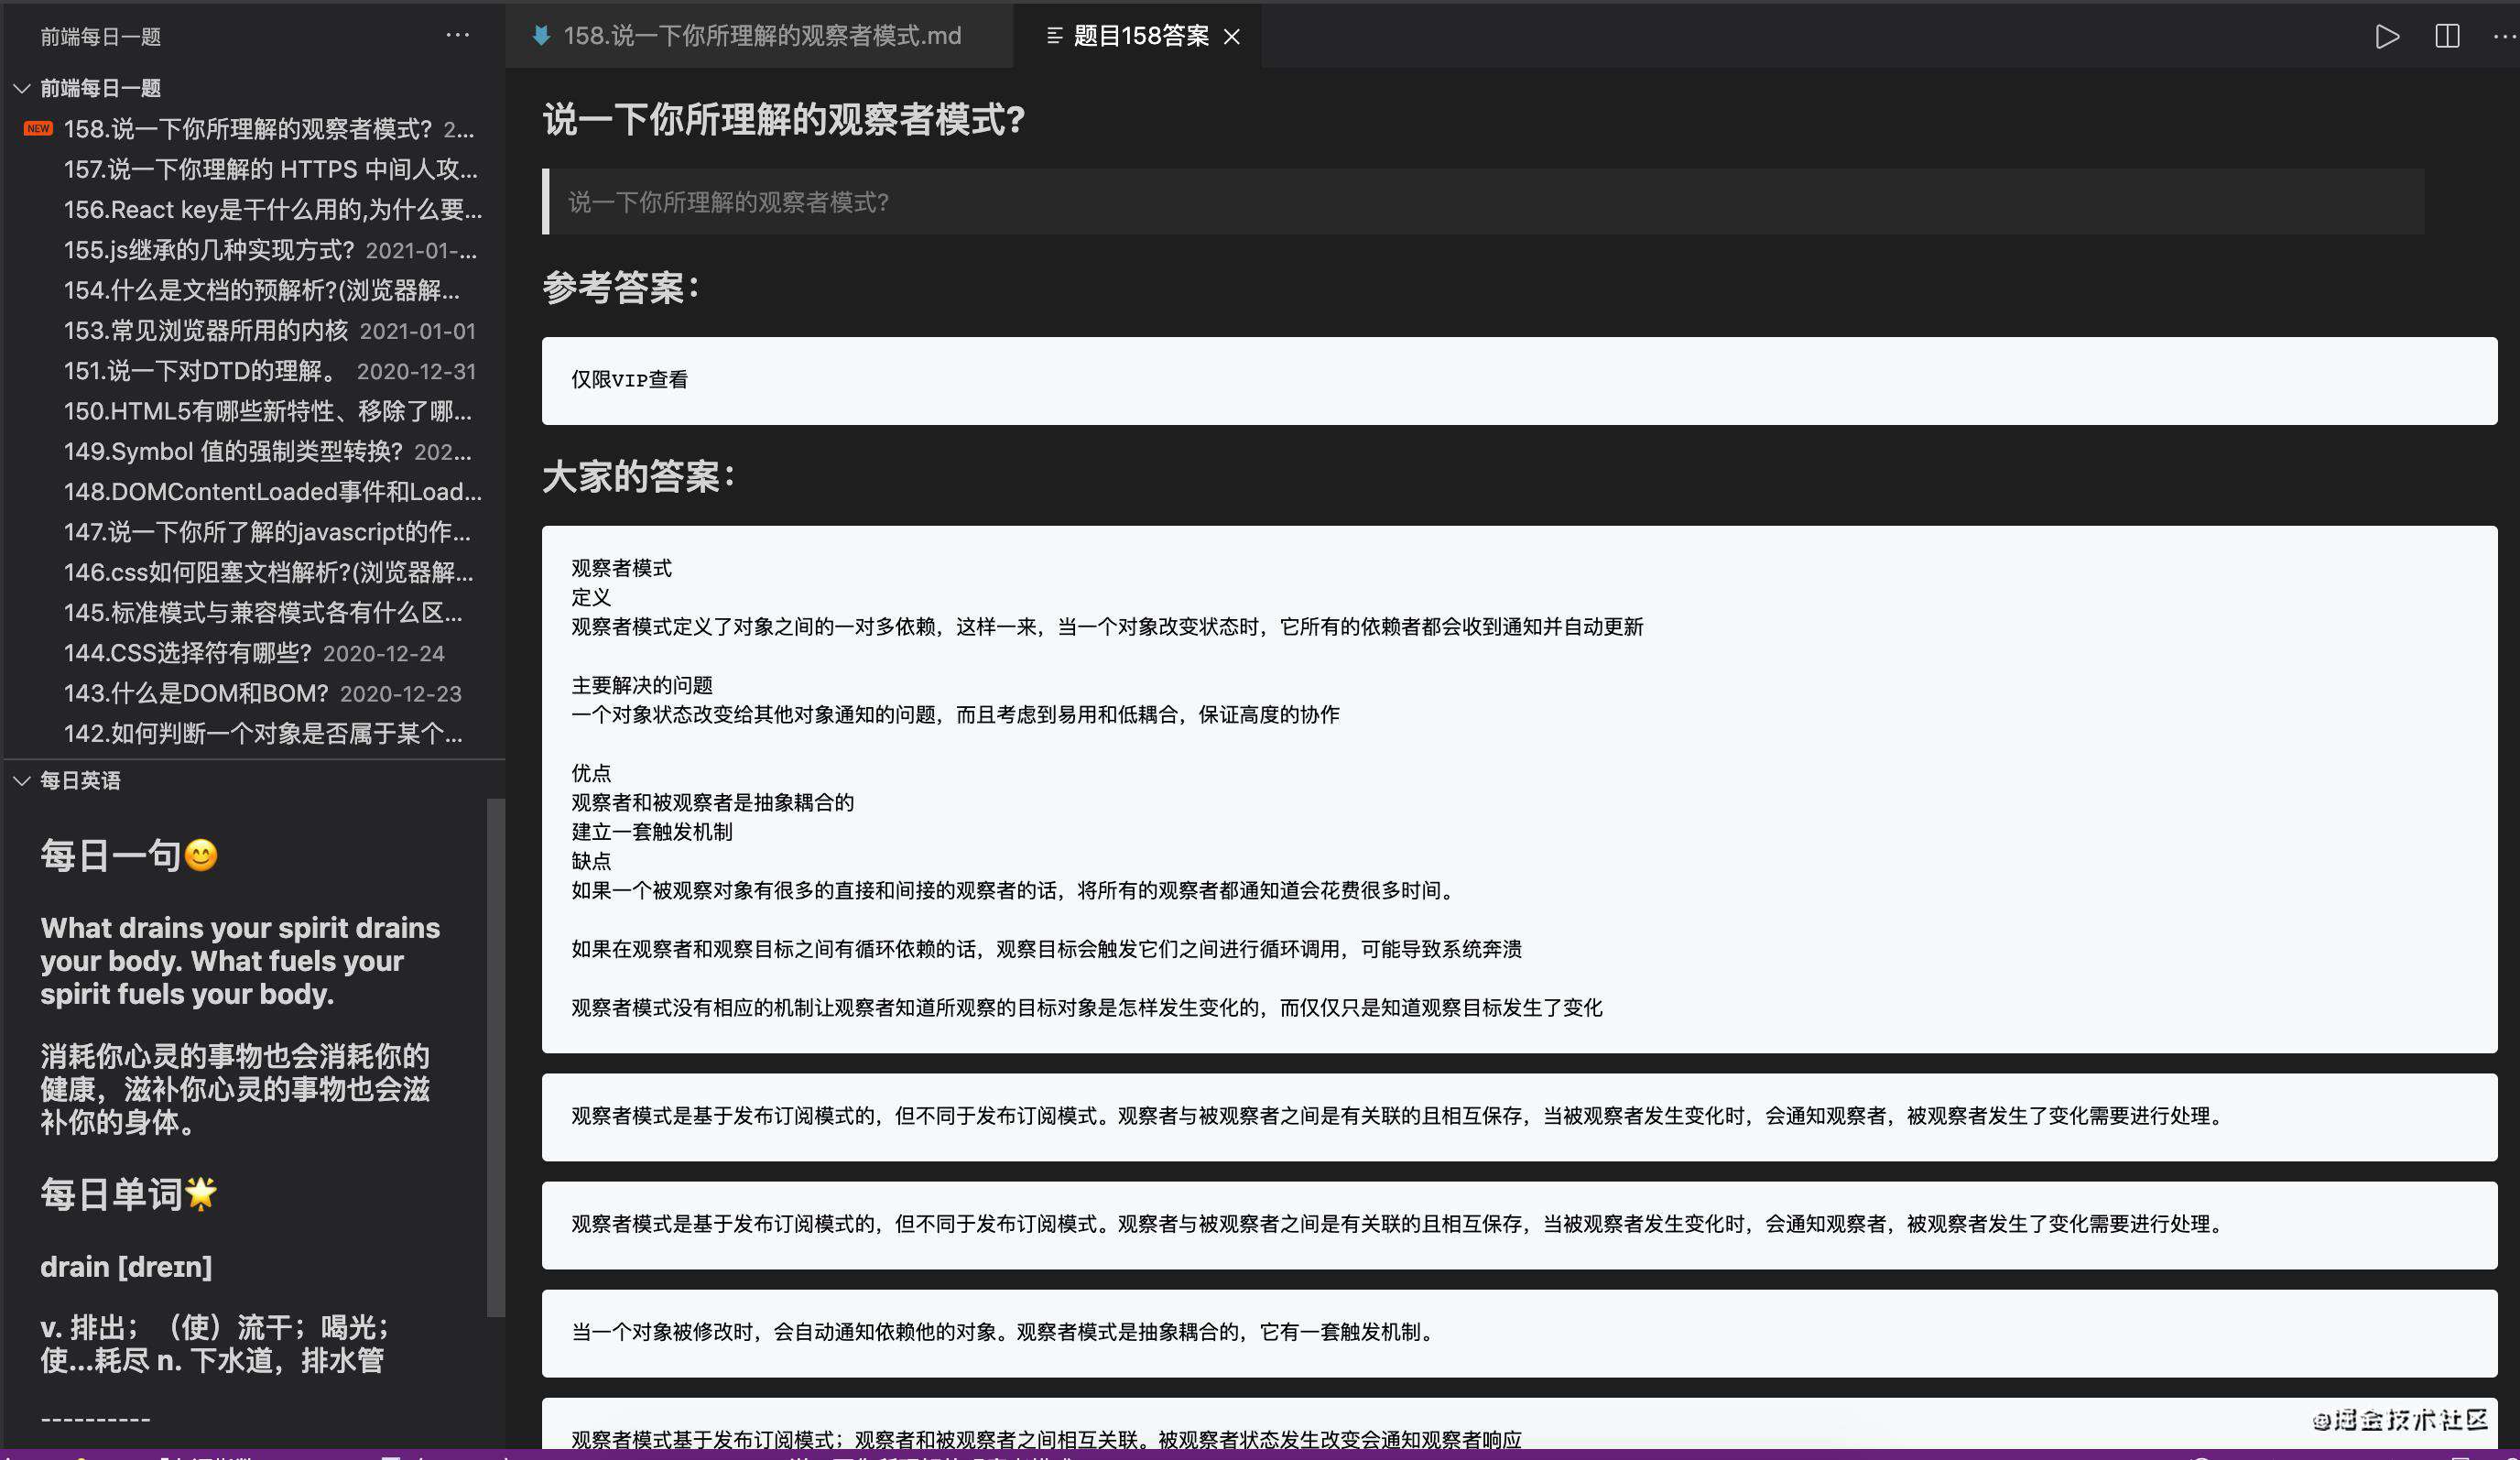
Task: Click the definition v. 排出; (使) 流干
Action: tap(215, 1343)
